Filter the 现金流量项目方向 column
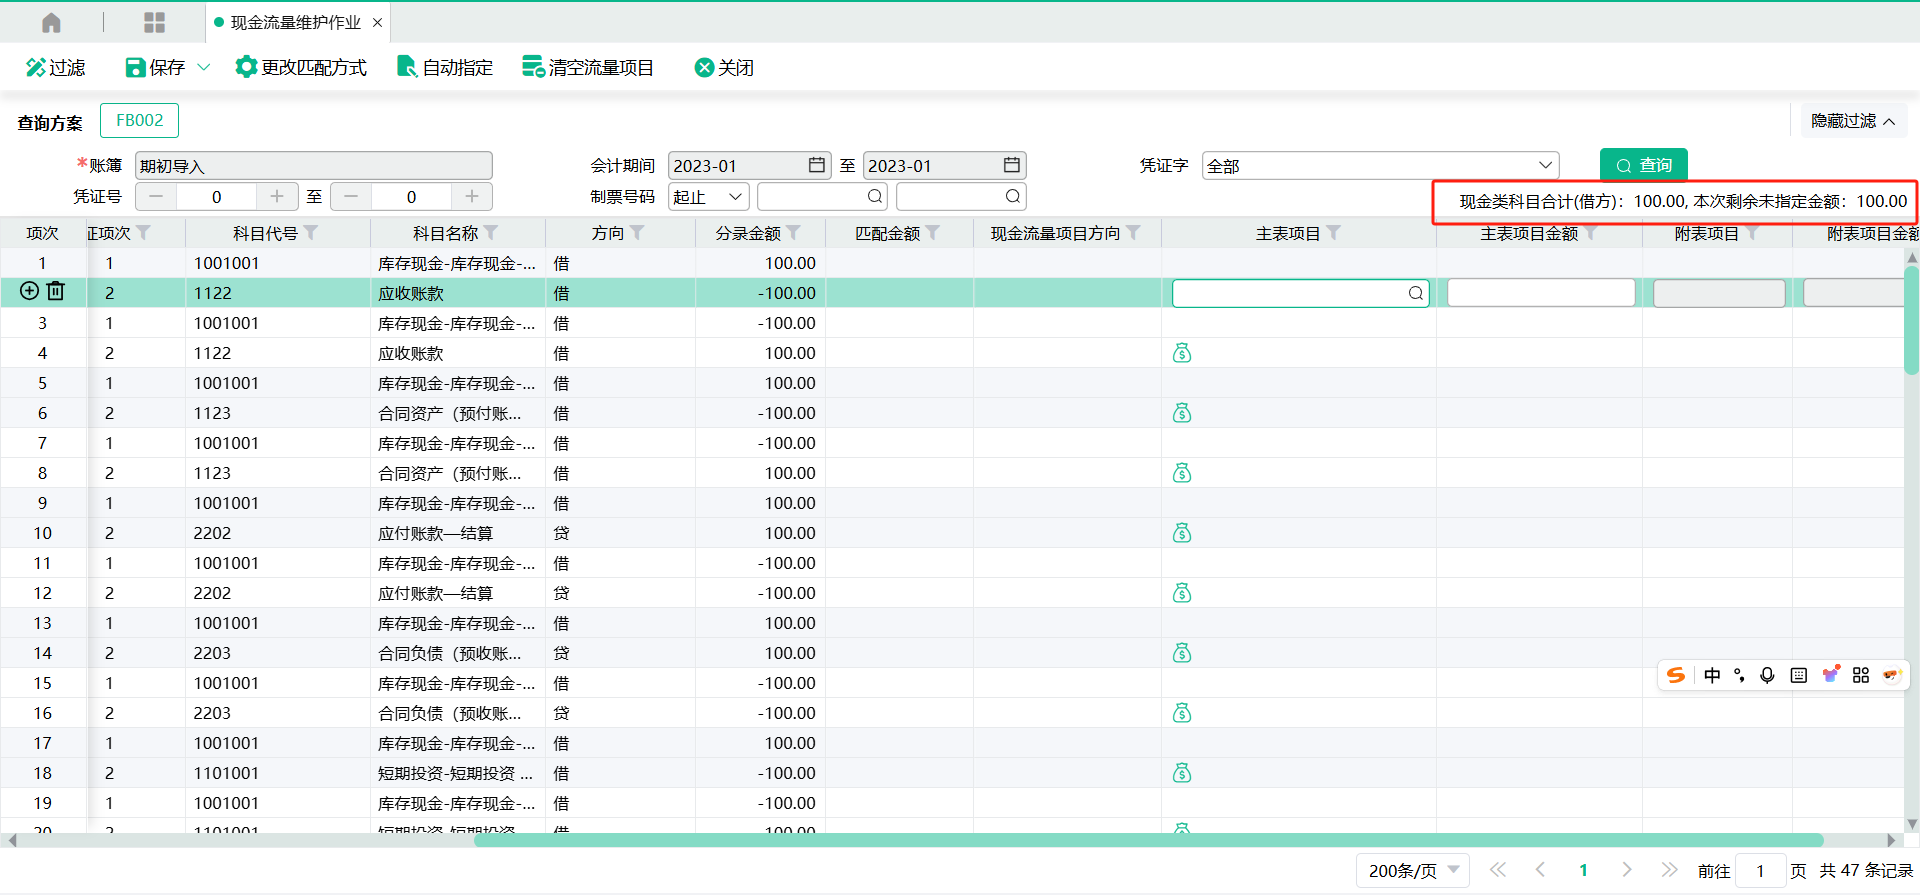This screenshot has width=1920, height=895. [1134, 233]
